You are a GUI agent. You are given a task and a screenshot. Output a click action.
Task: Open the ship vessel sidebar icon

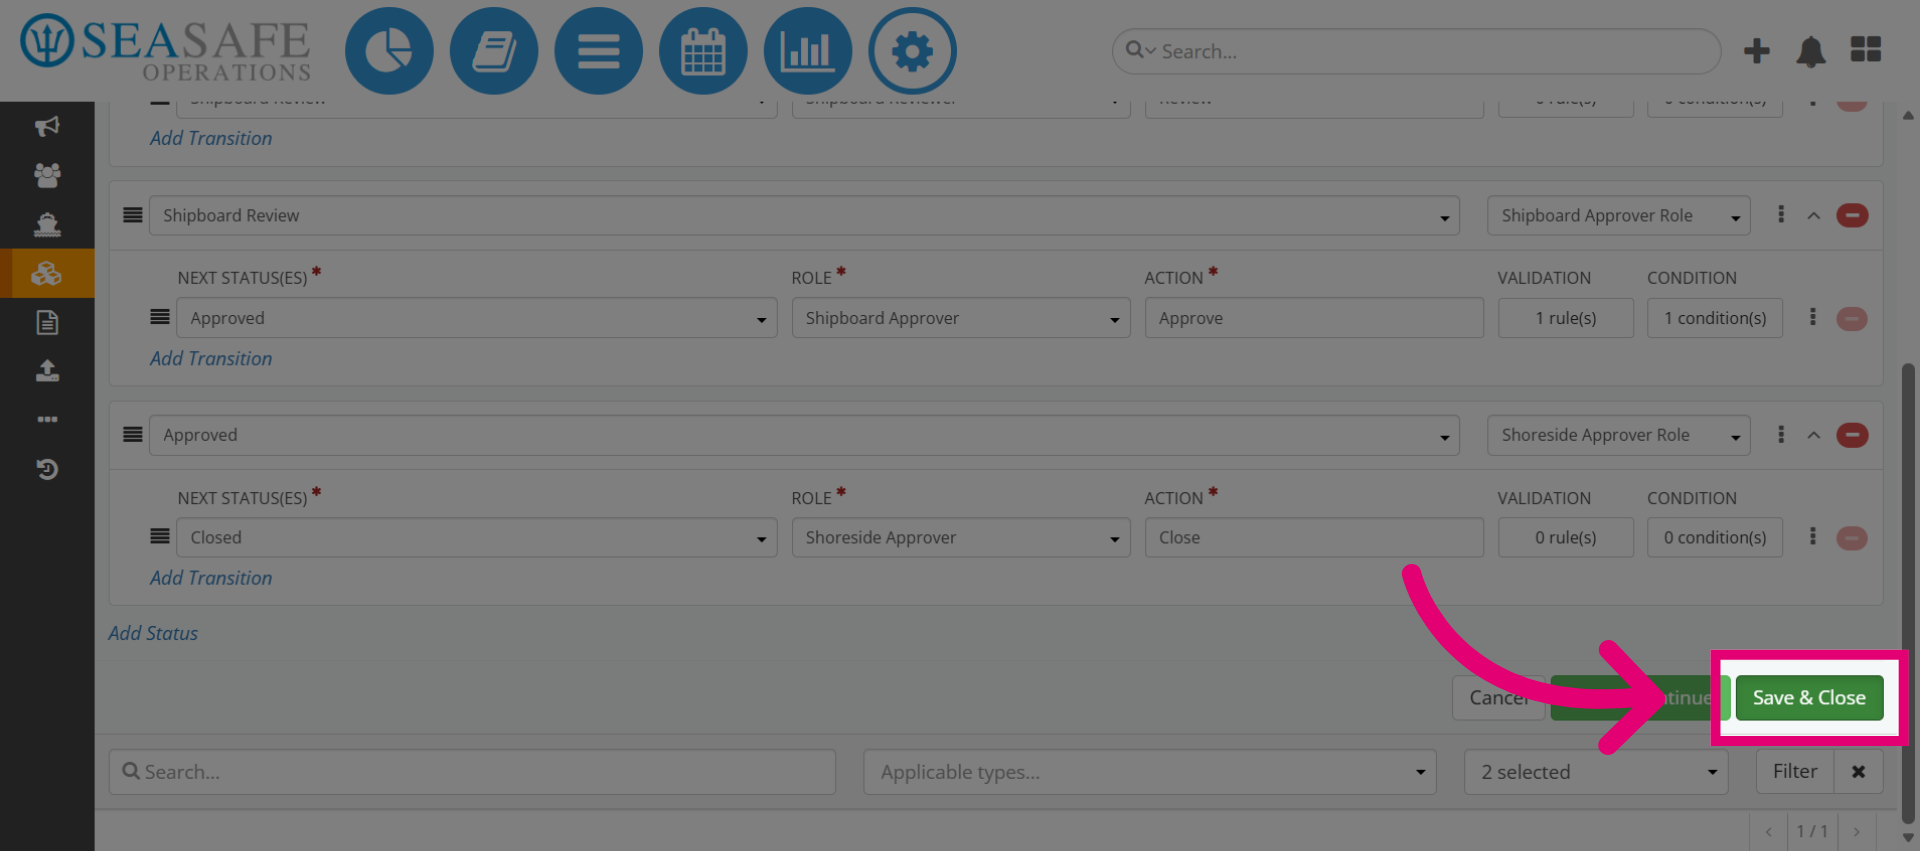pos(47,224)
